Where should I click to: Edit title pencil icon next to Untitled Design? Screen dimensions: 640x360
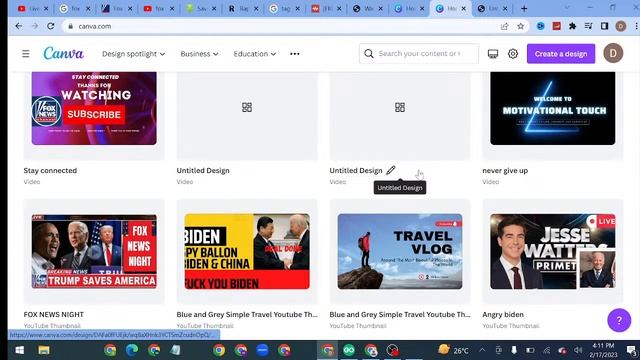391,170
